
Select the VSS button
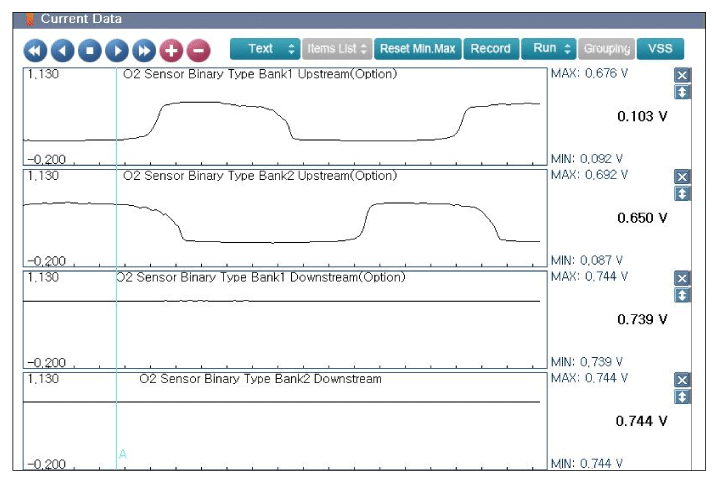660,49
